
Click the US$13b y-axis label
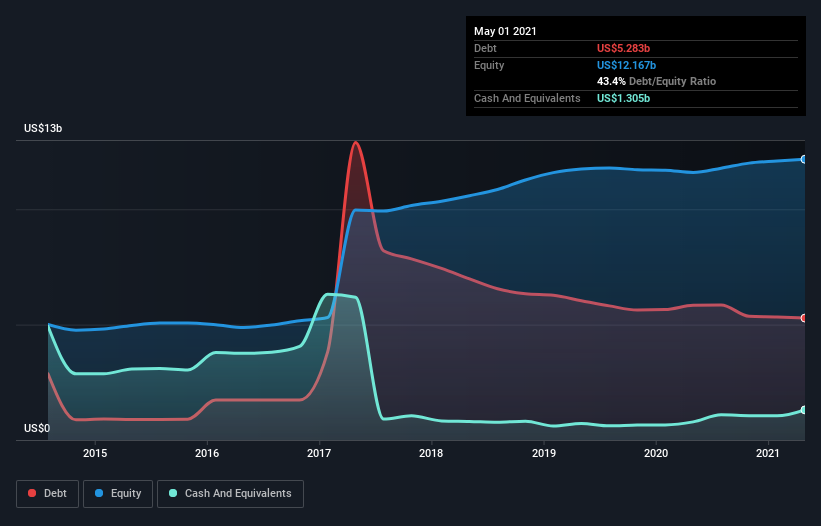pyautogui.click(x=43, y=128)
